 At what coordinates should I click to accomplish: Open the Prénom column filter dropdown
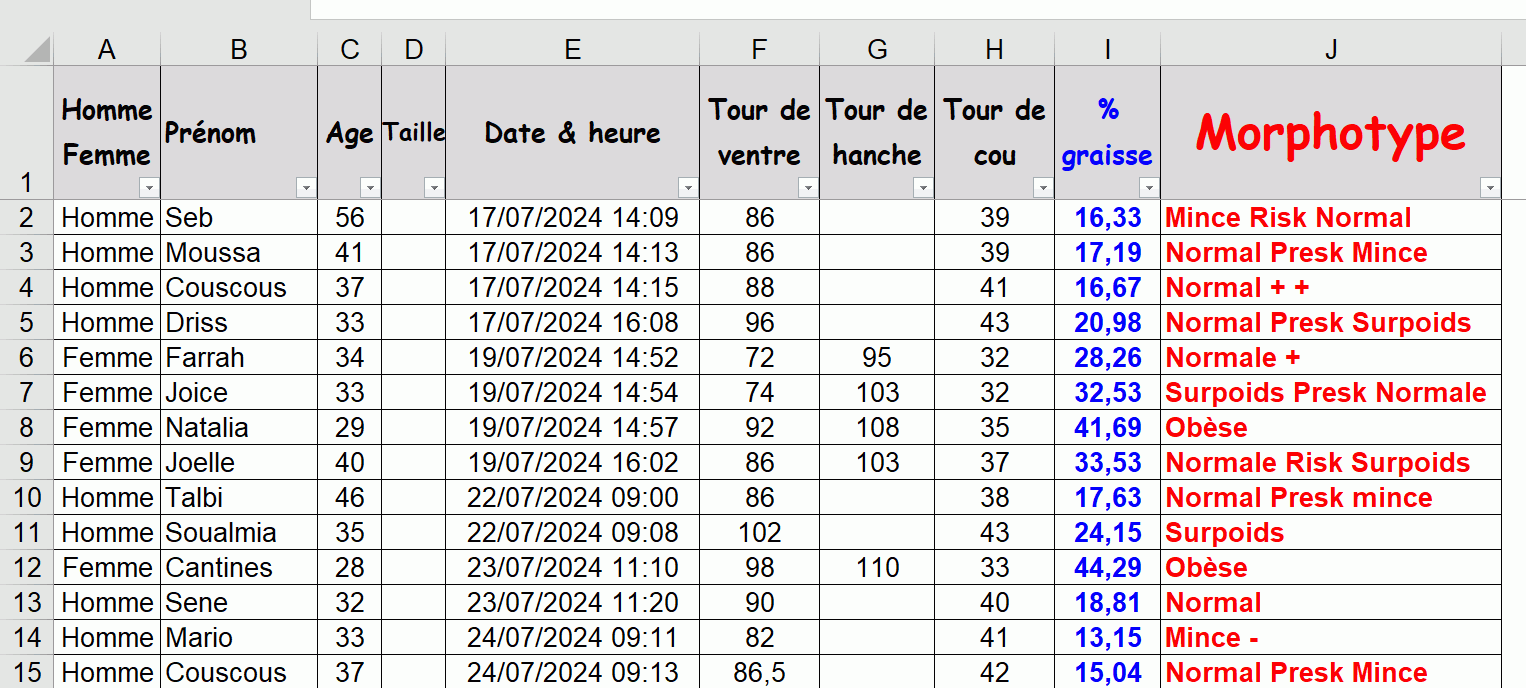click(306, 187)
